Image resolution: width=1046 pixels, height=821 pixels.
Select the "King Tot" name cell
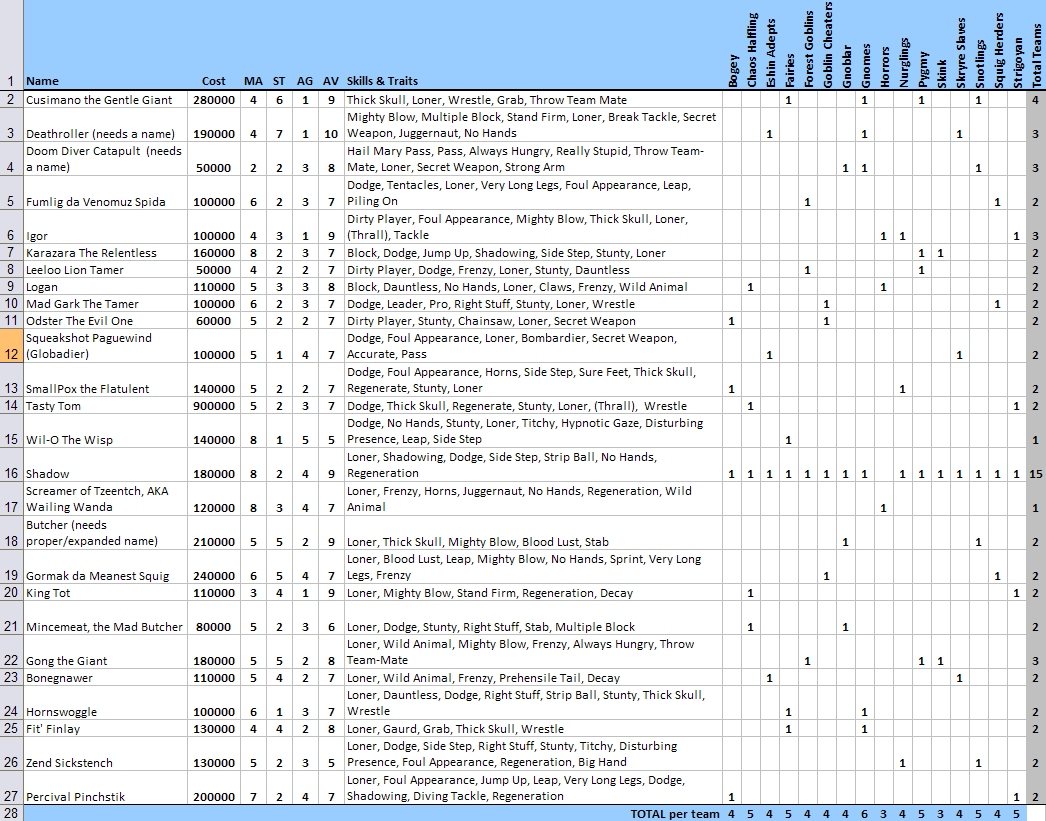coord(105,592)
